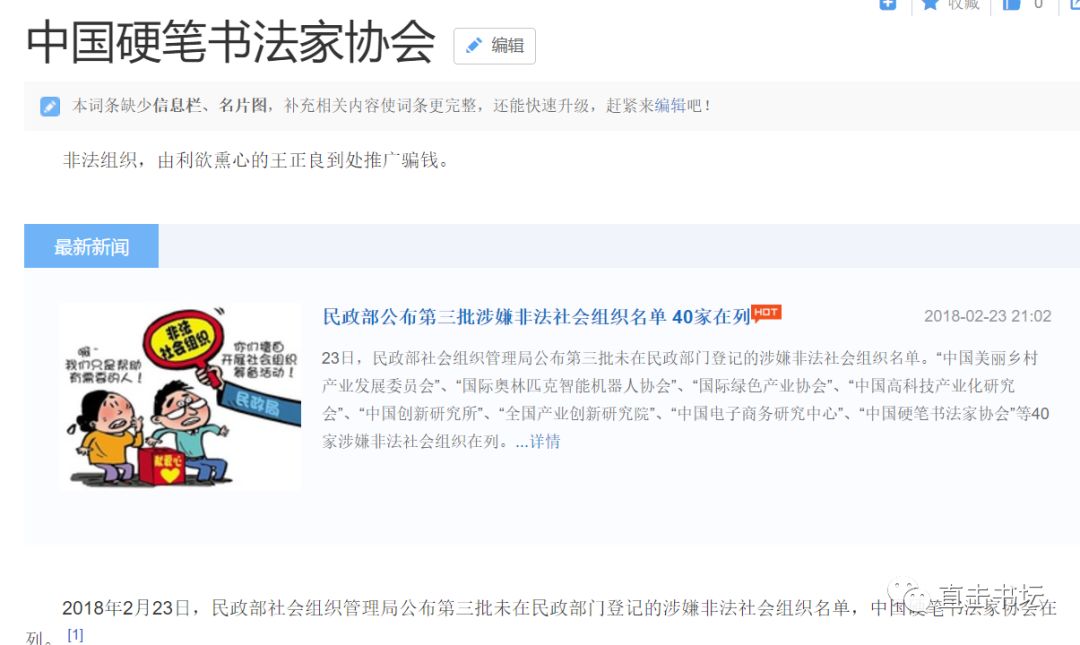
Task: Click the share icon at top right edge
Action: coord(1074,4)
